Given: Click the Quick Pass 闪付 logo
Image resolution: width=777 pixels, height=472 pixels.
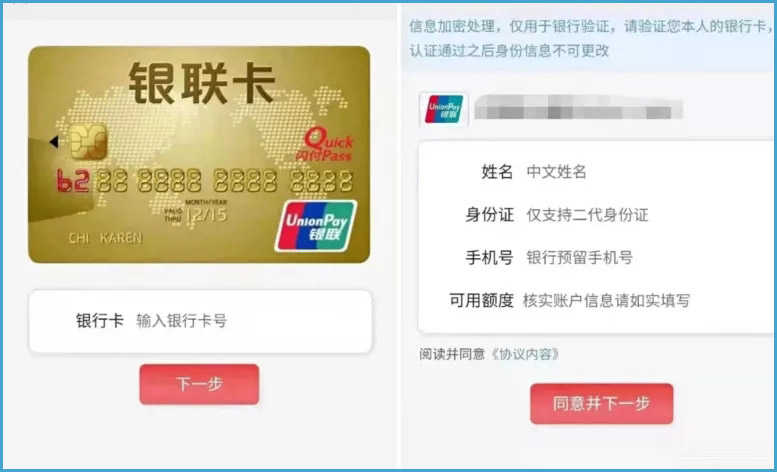Looking at the screenshot, I should click(325, 145).
